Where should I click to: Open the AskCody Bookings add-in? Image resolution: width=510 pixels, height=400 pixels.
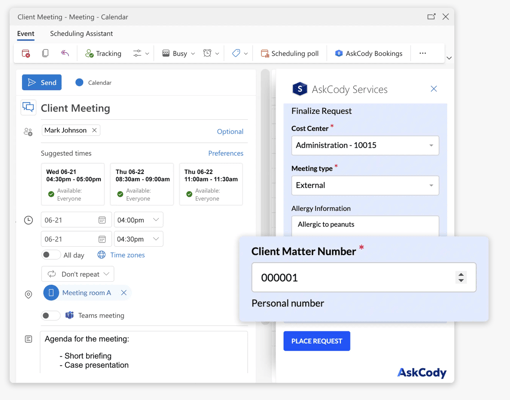369,53
